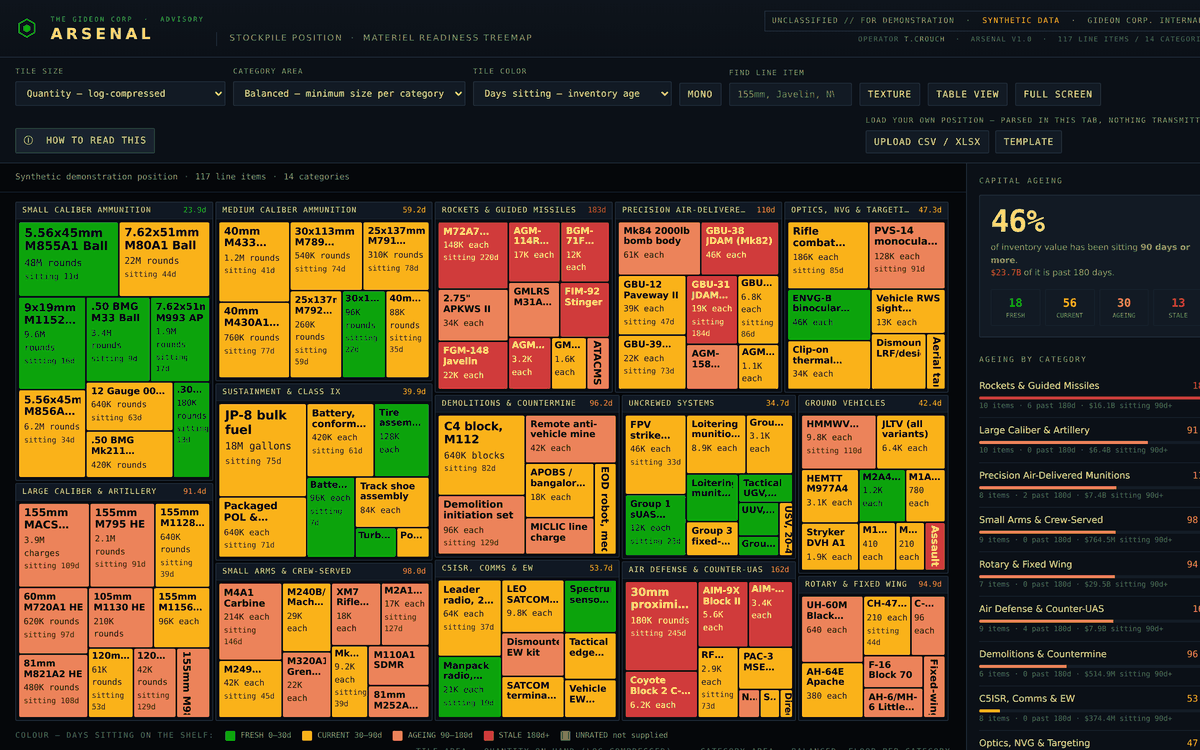Open the Tile Size dropdown
1200x750 pixels.
point(120,94)
